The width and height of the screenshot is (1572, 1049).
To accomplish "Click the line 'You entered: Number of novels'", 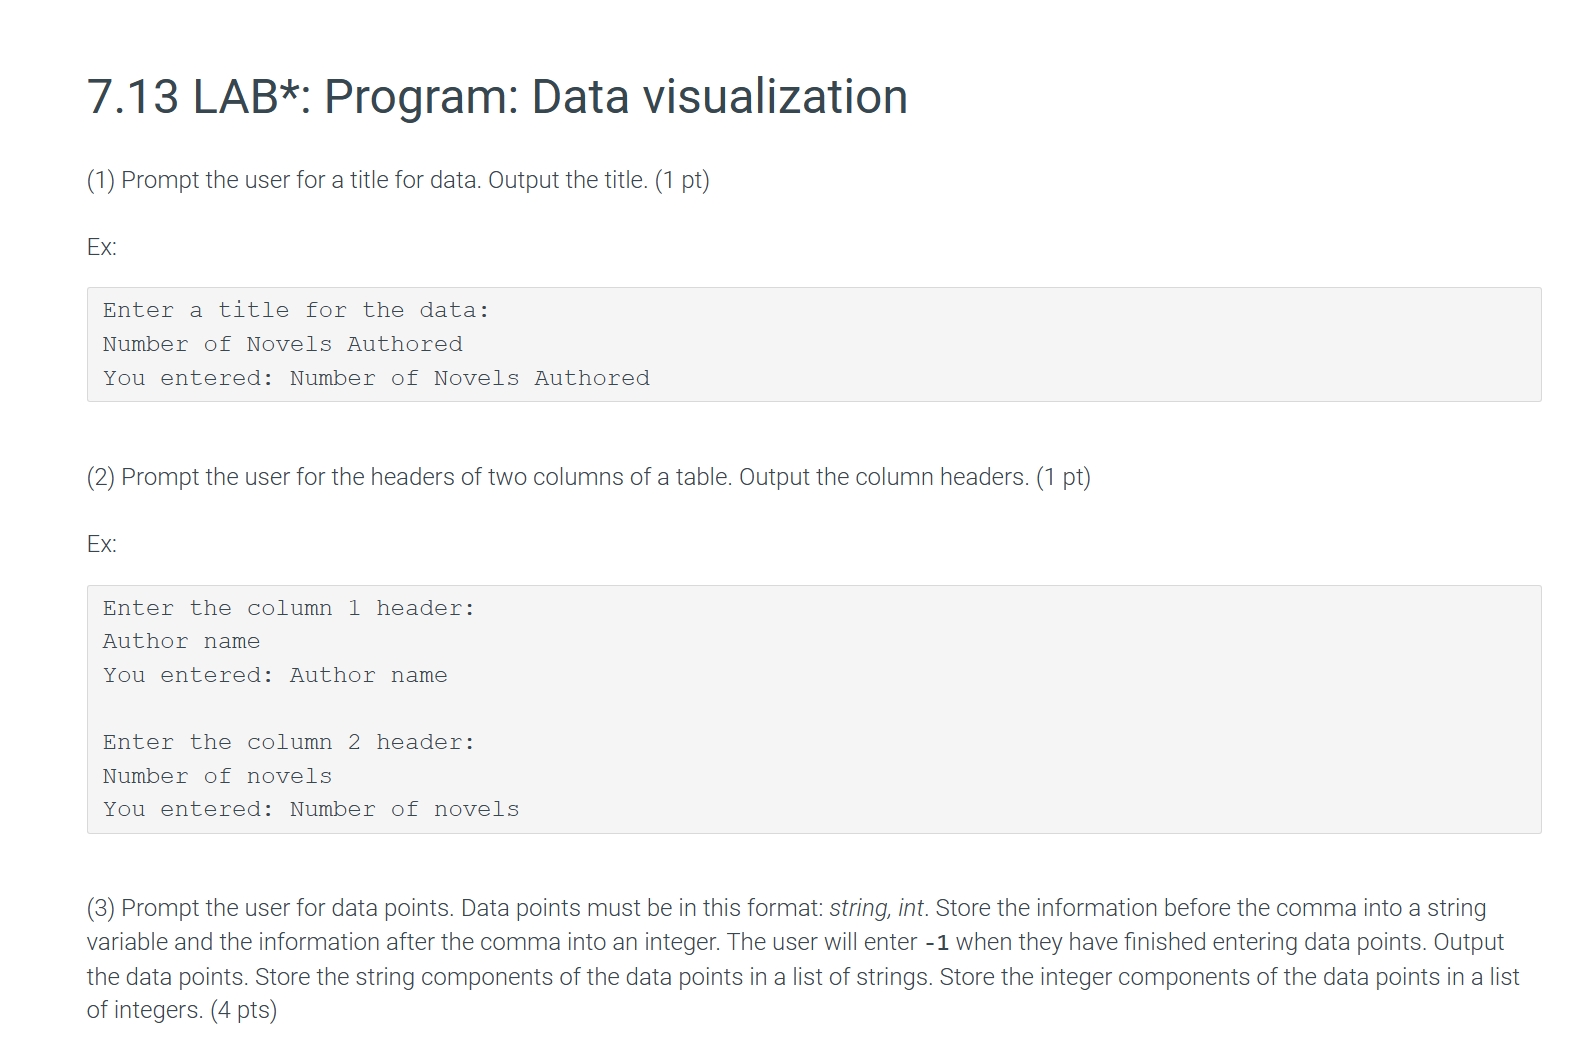I will pos(311,809).
